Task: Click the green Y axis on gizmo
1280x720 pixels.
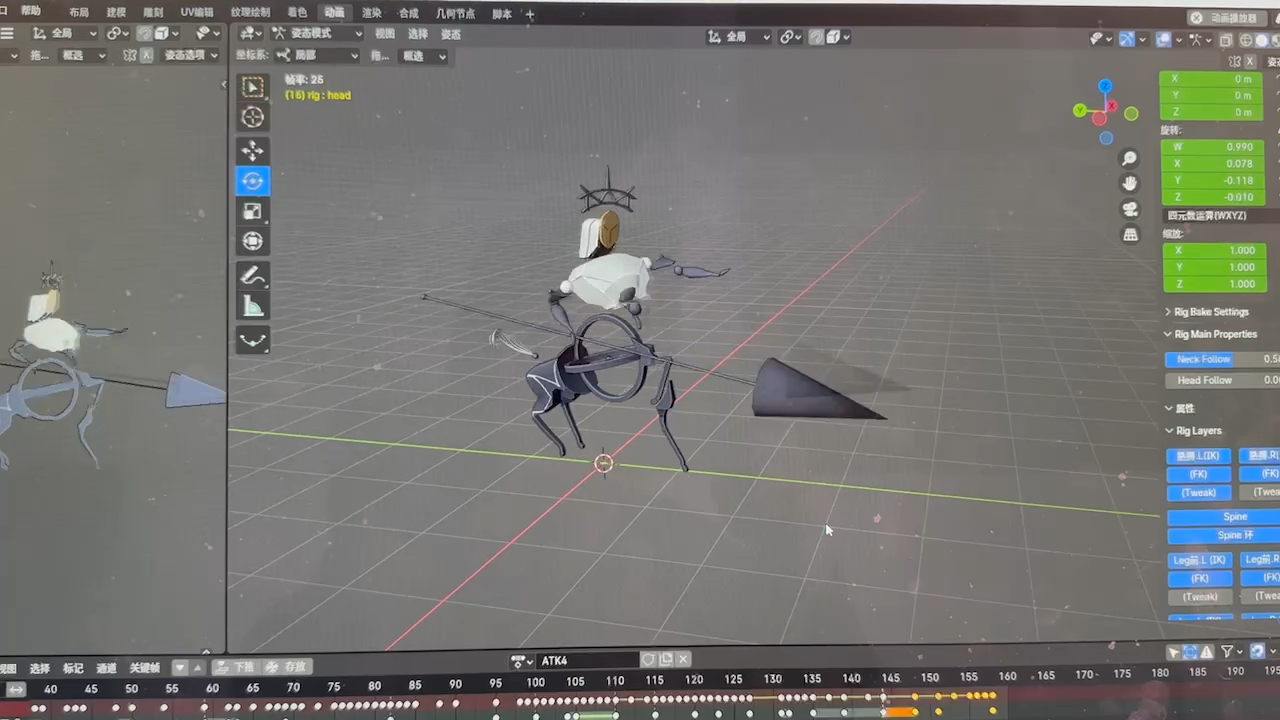Action: point(1080,110)
